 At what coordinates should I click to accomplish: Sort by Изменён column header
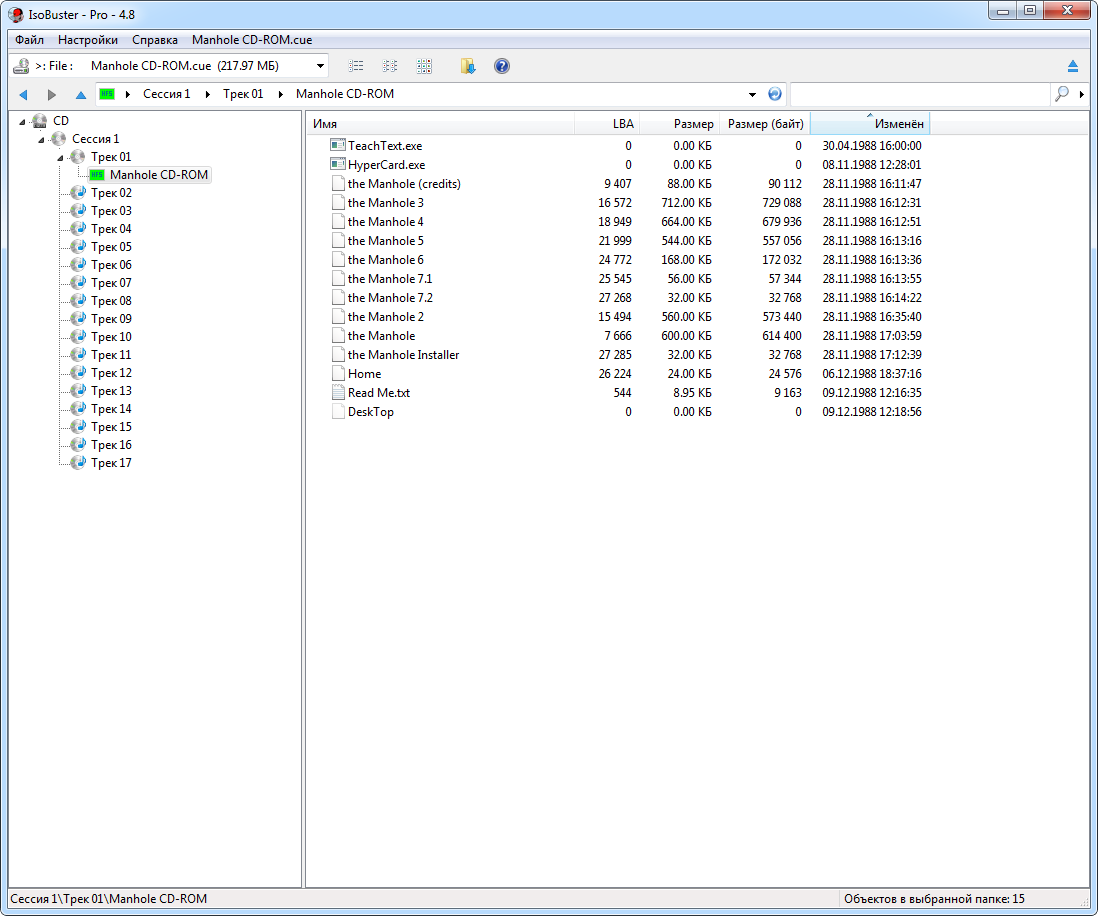pyautogui.click(x=870, y=124)
